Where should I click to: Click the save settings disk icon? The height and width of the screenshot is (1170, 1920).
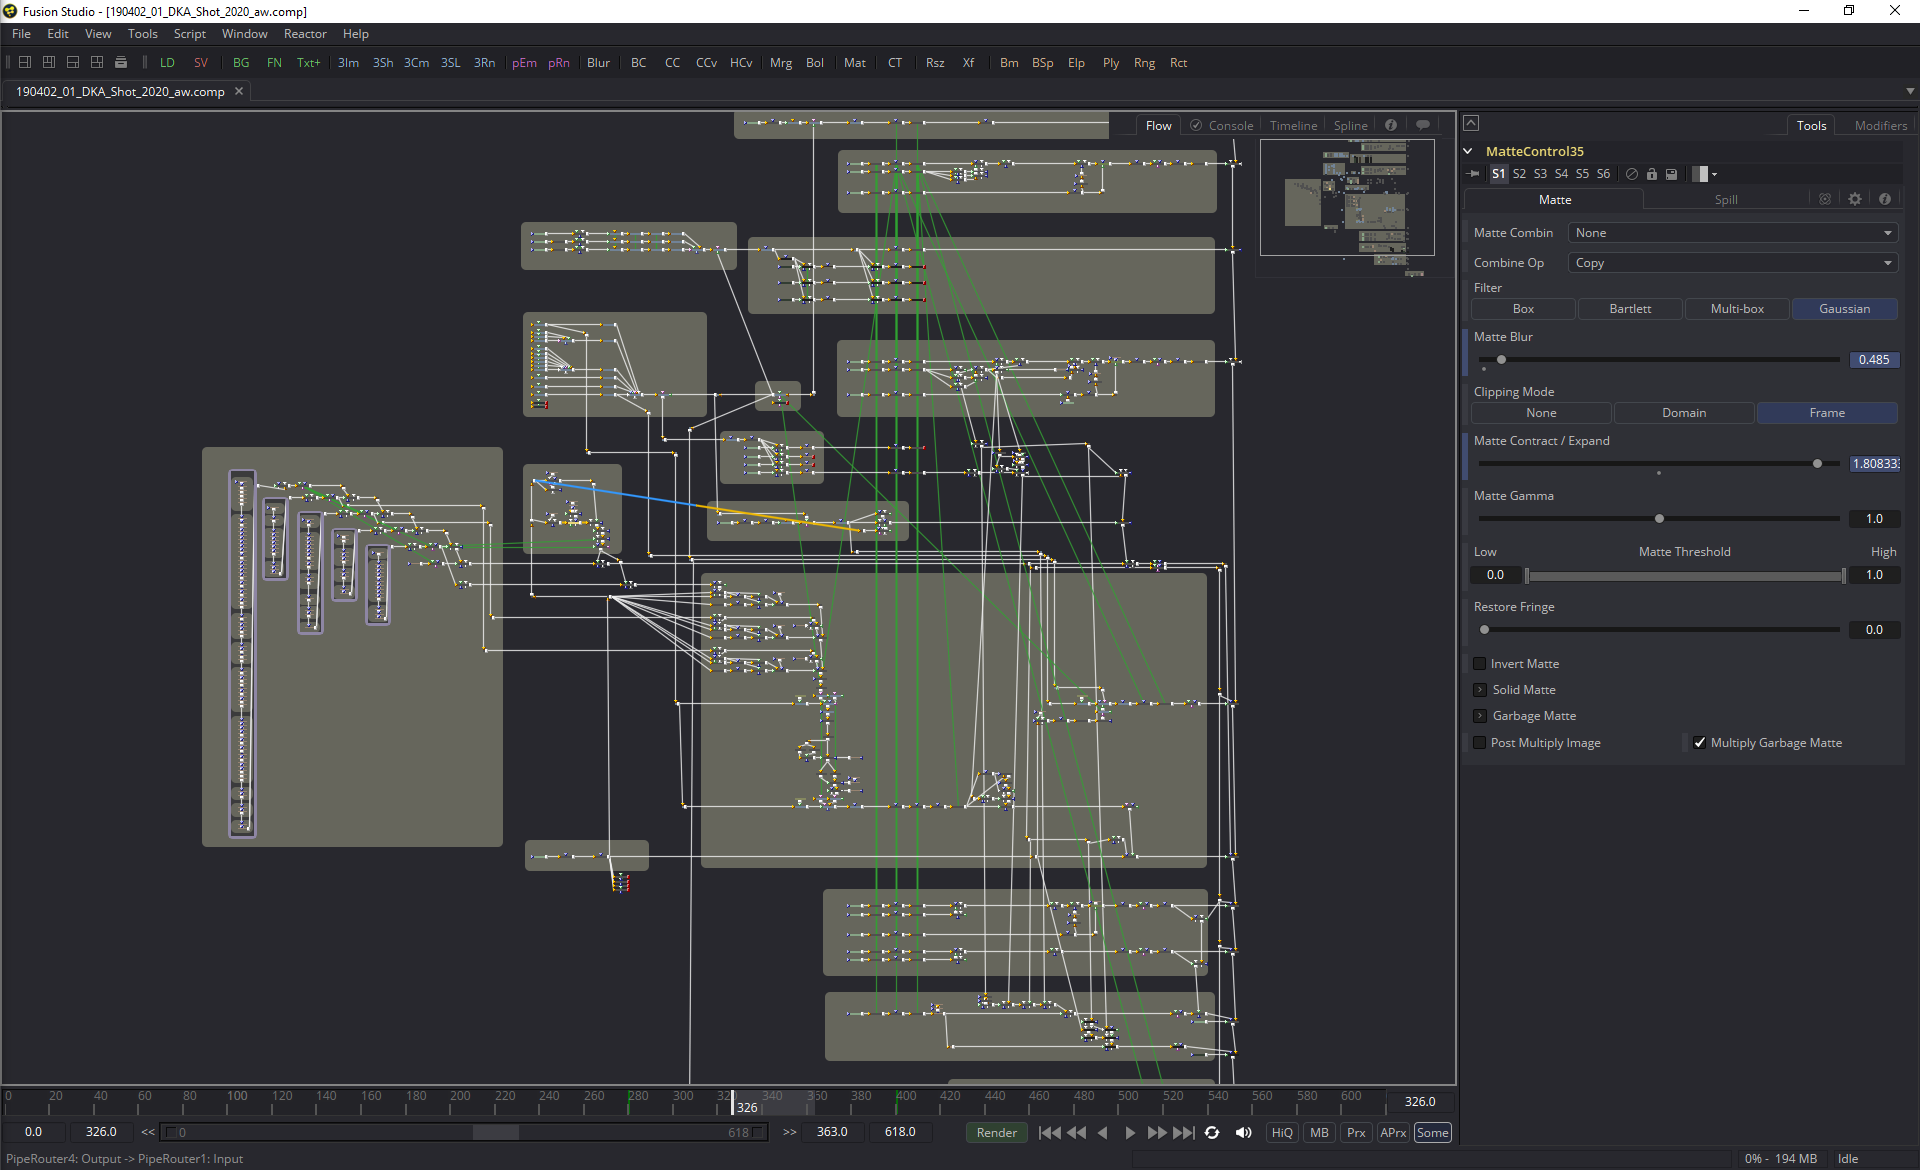coord(1671,174)
